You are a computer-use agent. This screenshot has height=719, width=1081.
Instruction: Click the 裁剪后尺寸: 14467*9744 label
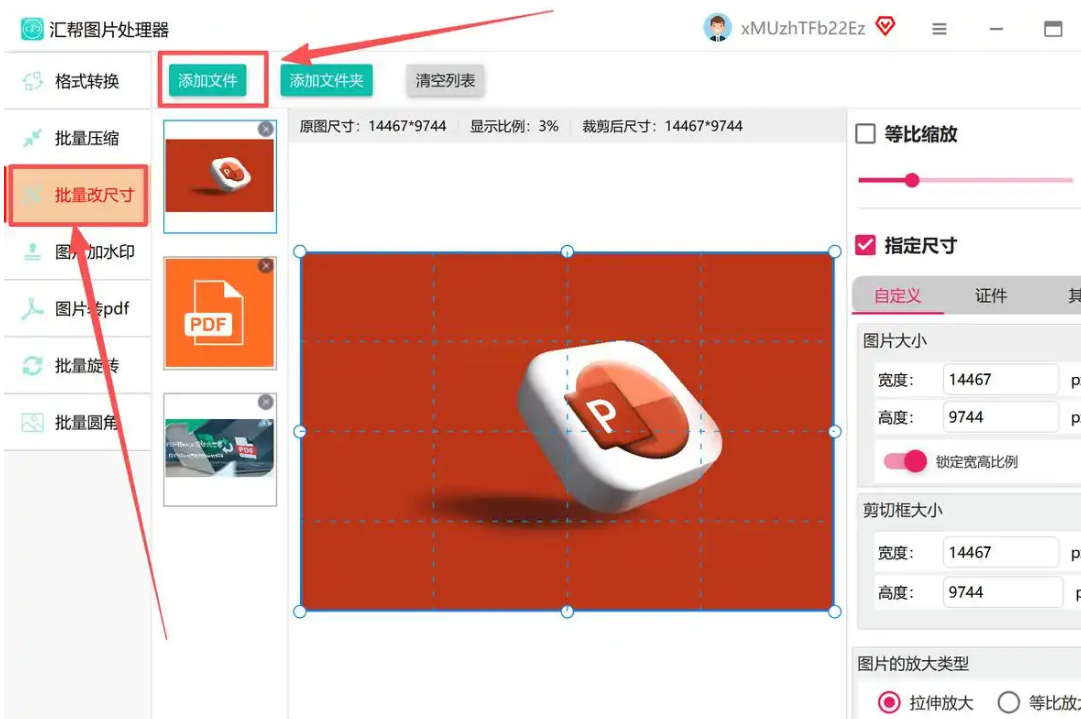pyautogui.click(x=663, y=126)
